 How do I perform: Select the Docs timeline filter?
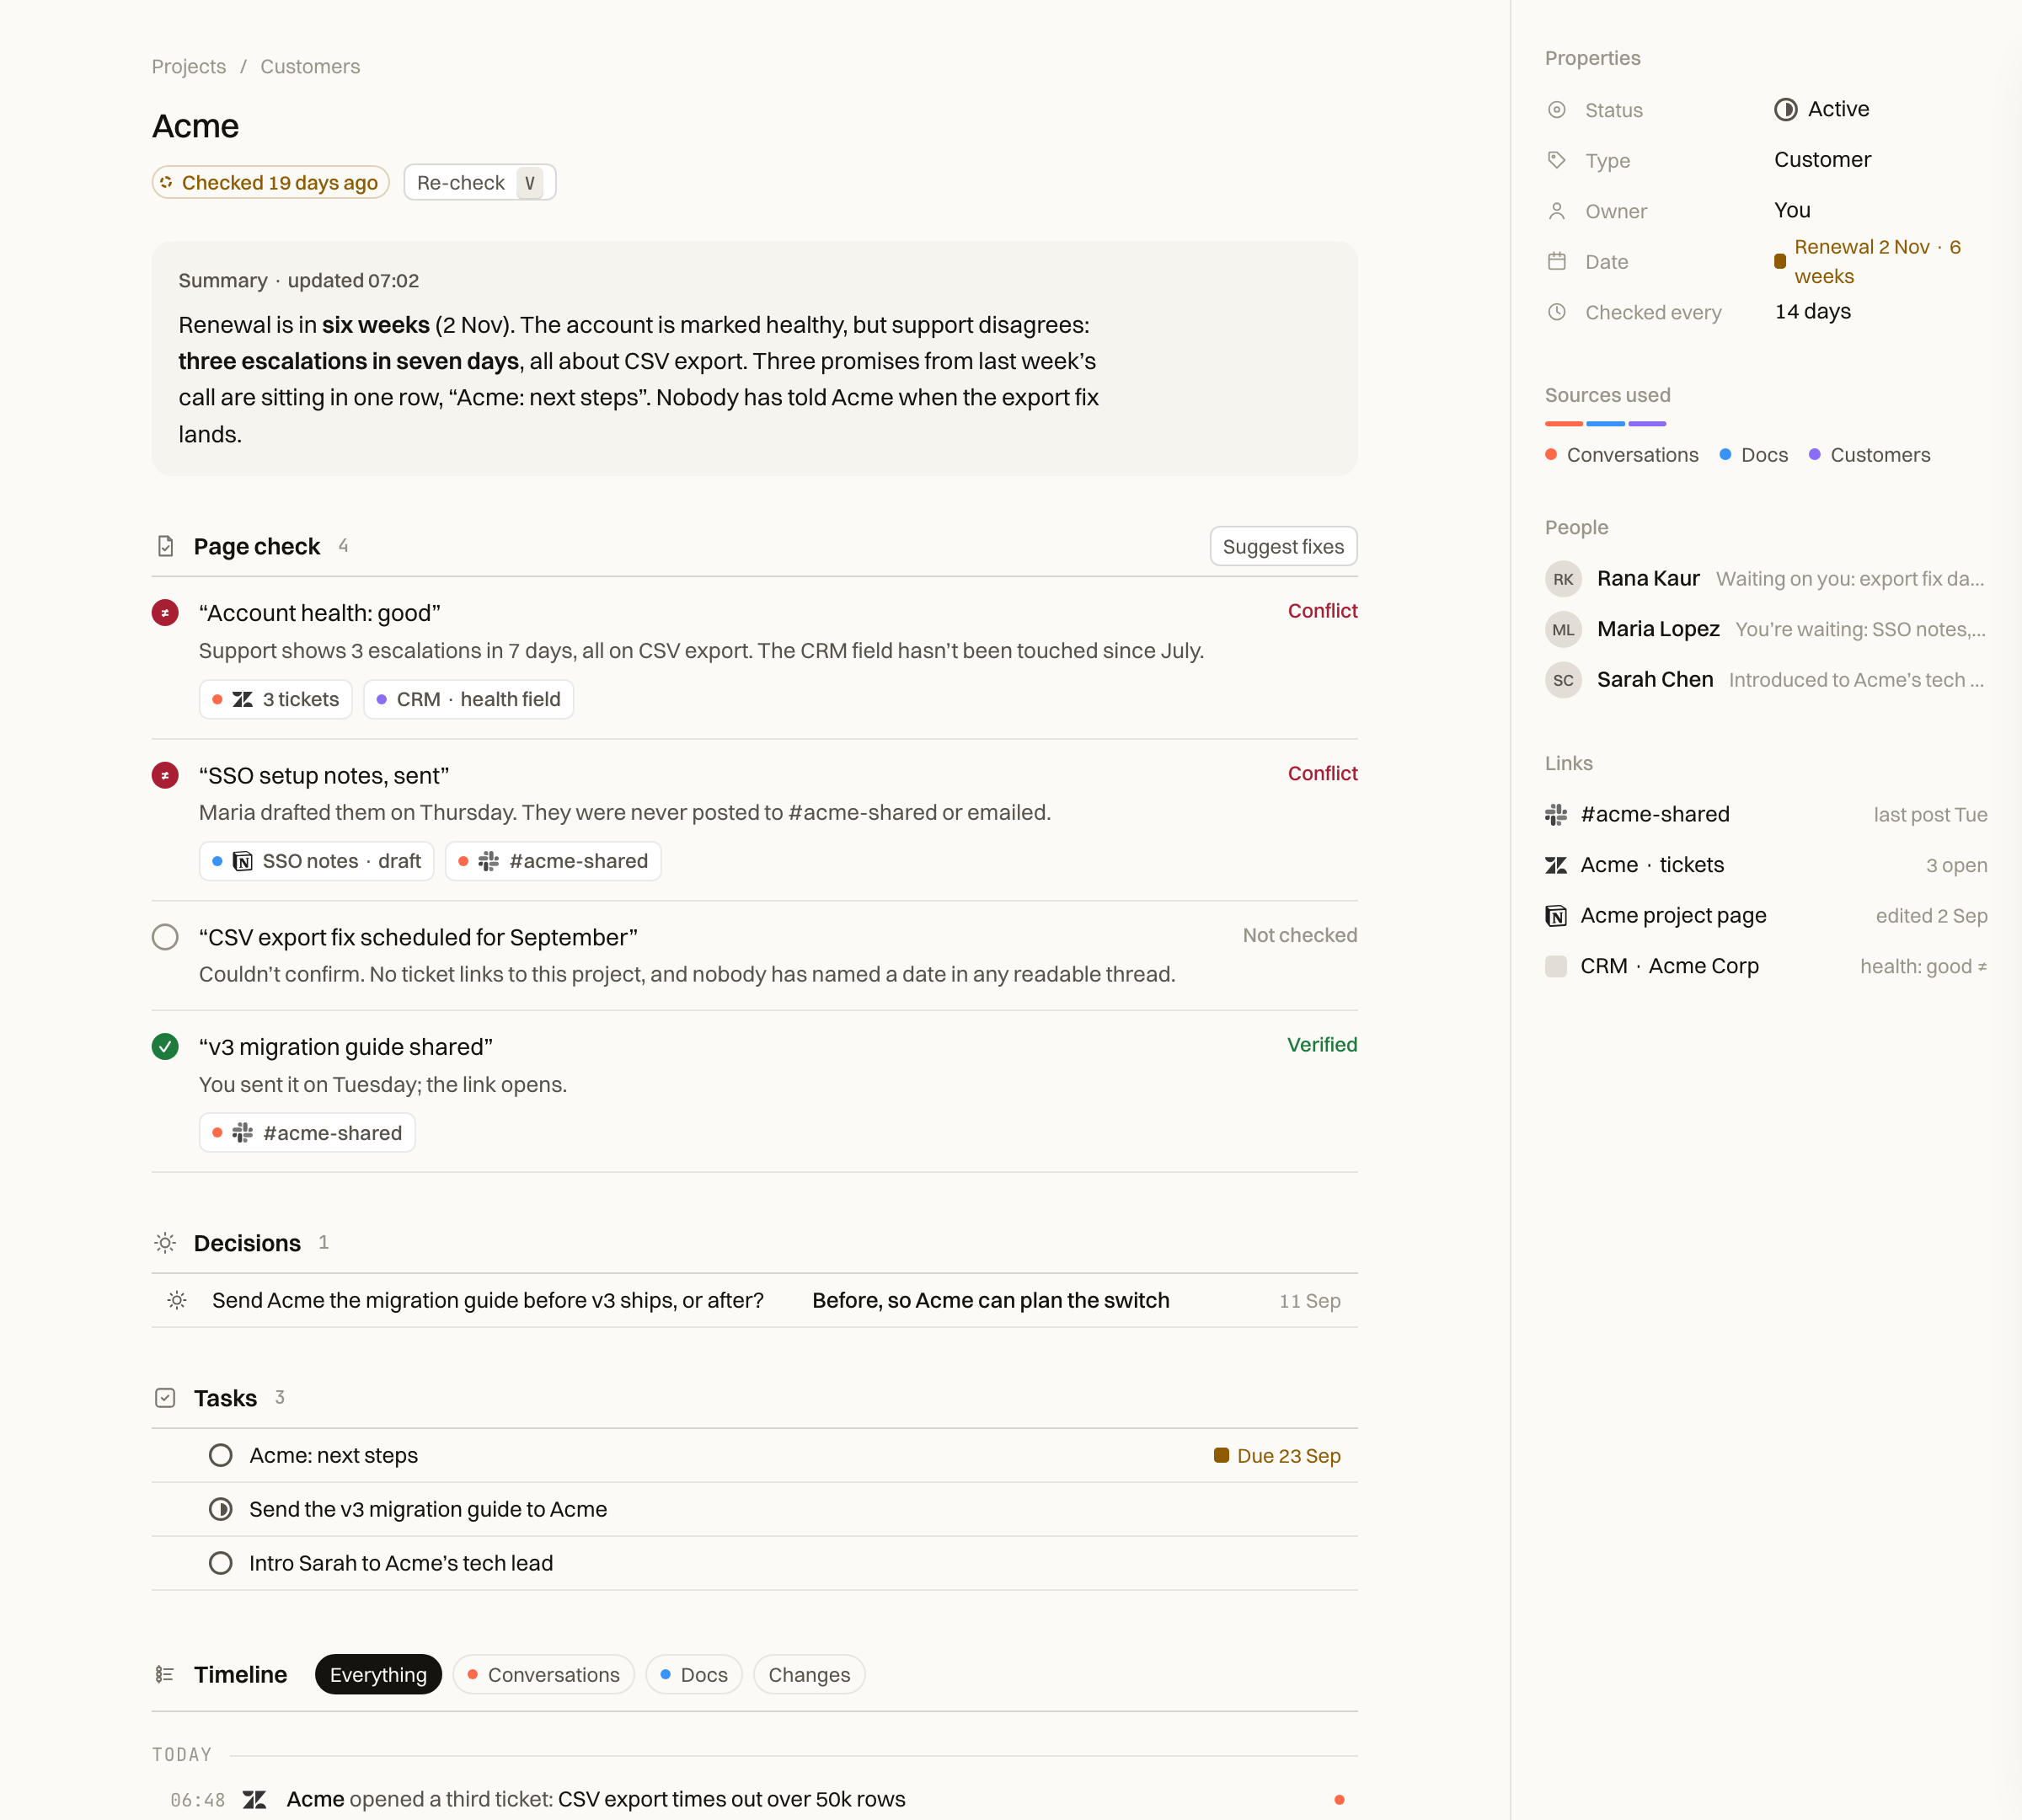pyautogui.click(x=694, y=1674)
